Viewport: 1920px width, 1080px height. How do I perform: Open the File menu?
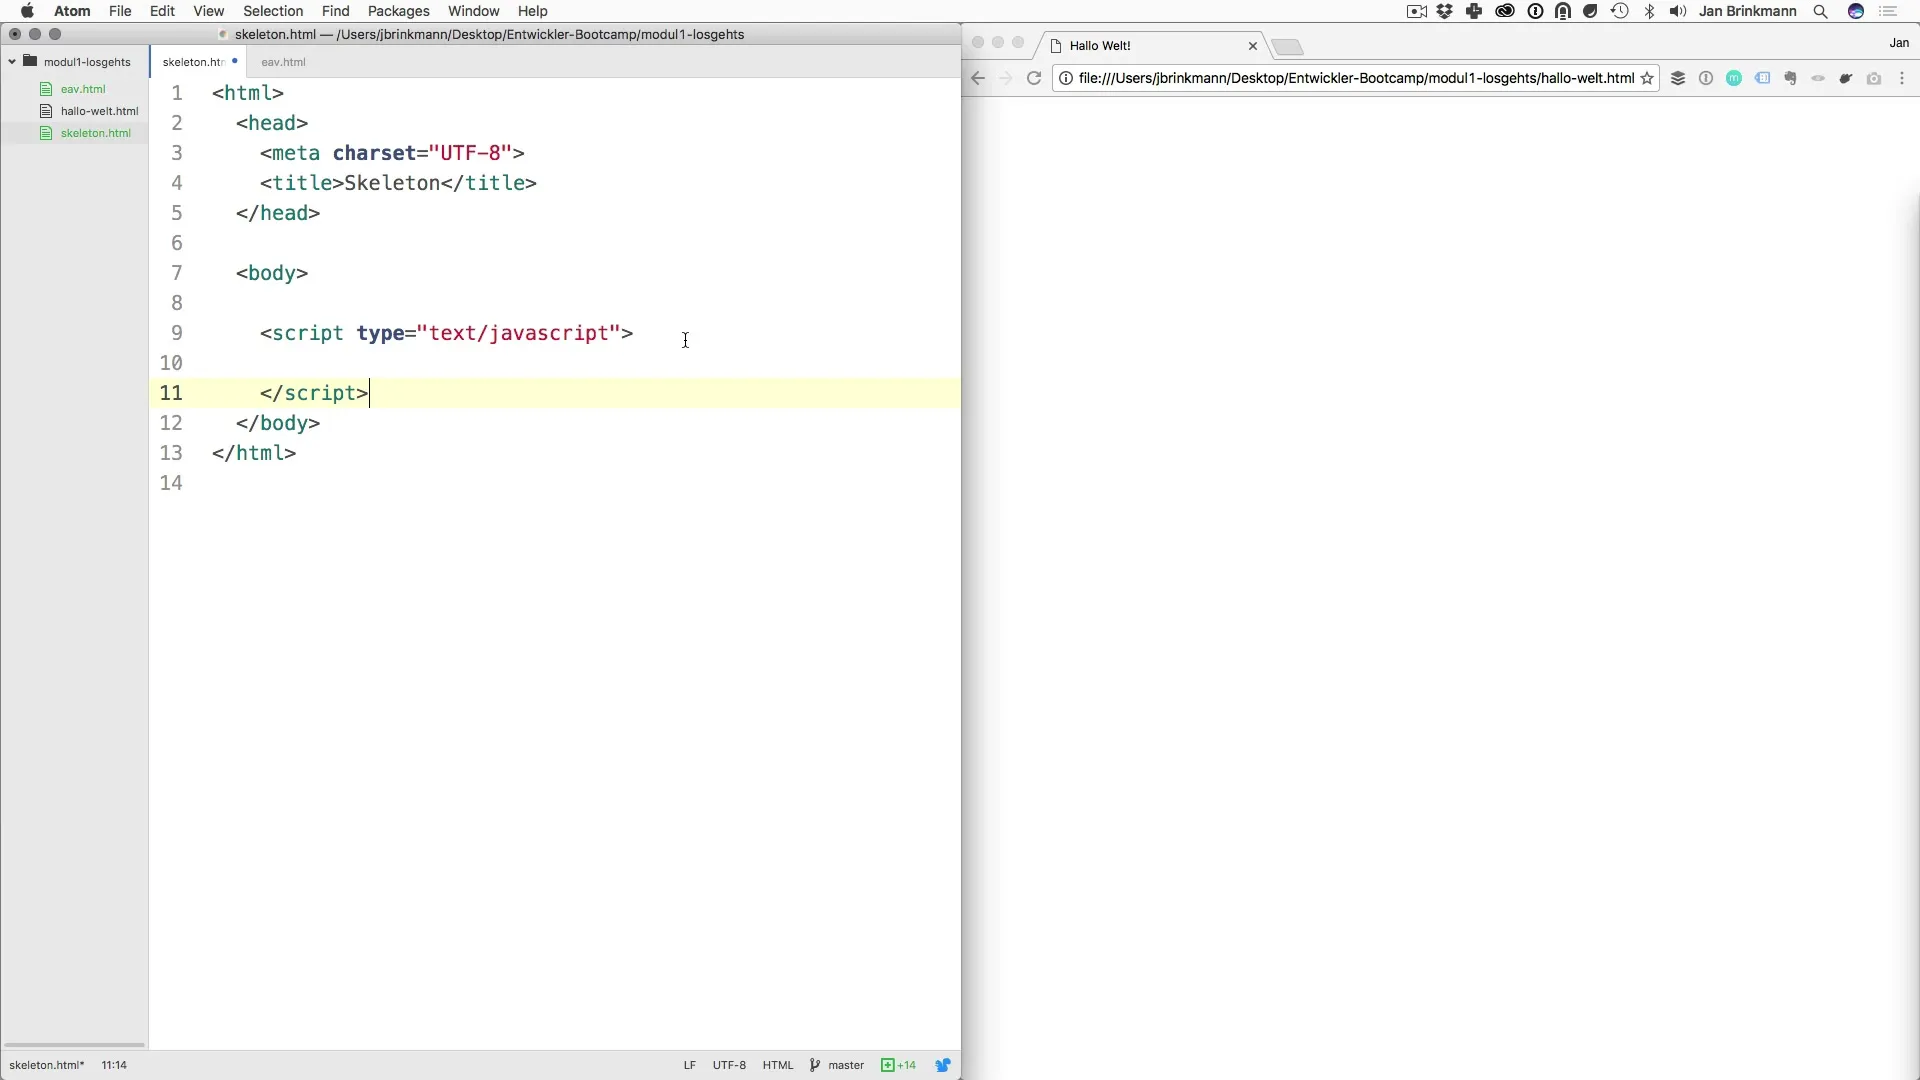pyautogui.click(x=120, y=11)
